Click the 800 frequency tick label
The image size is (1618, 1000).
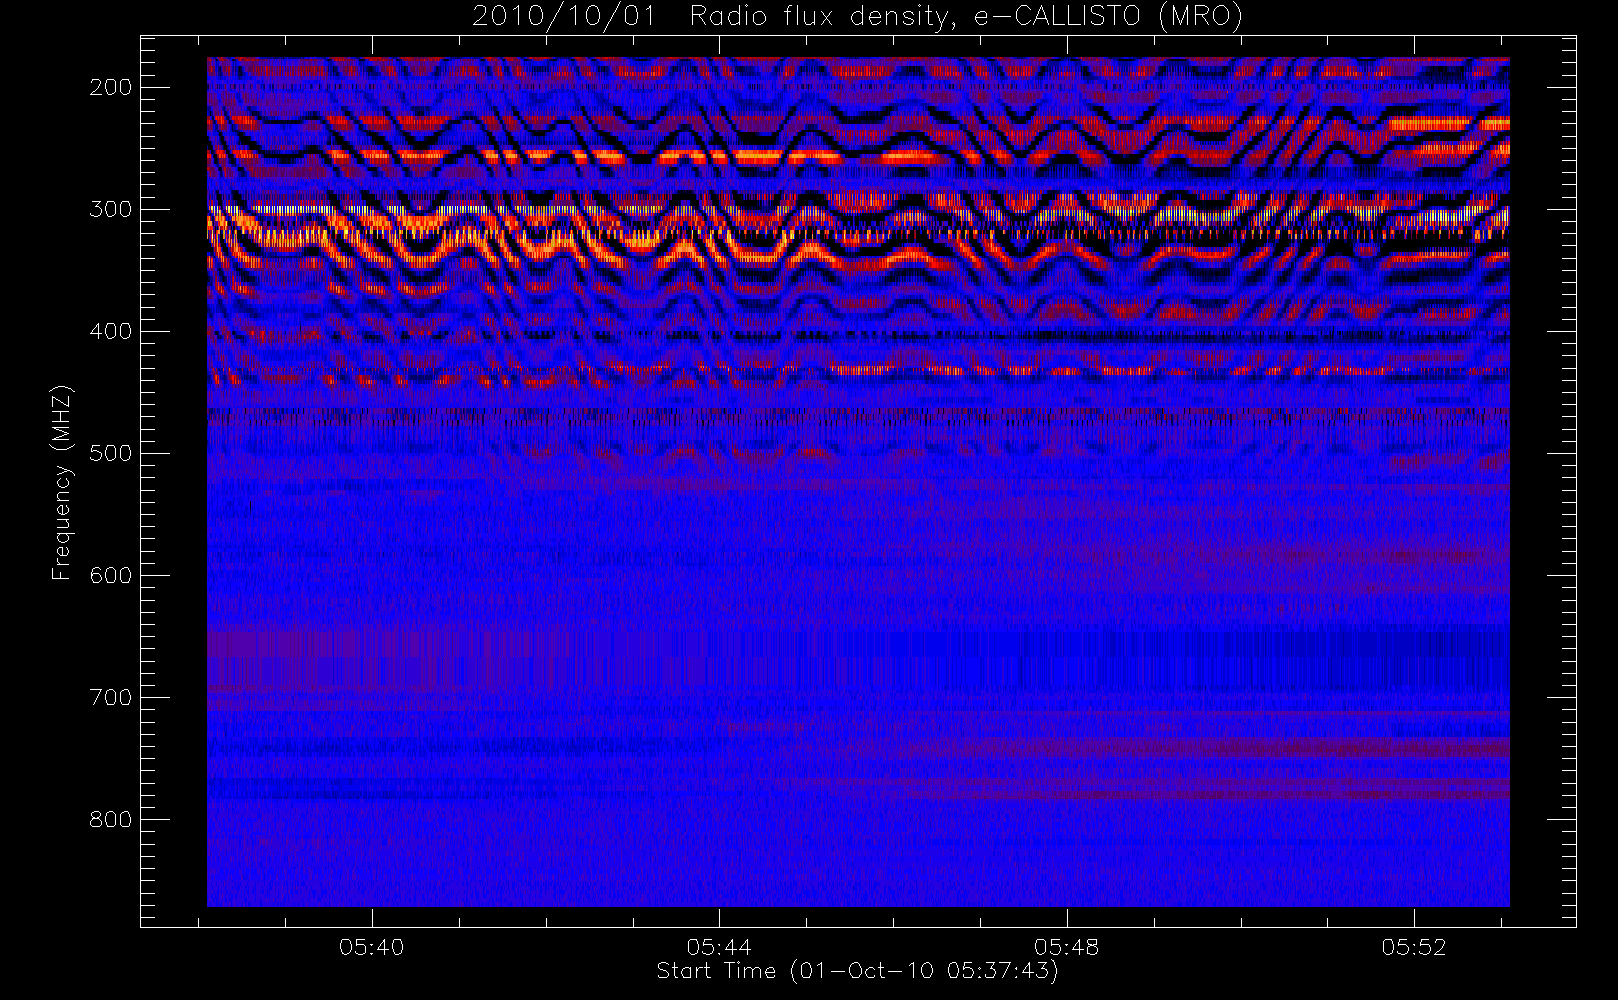point(111,819)
